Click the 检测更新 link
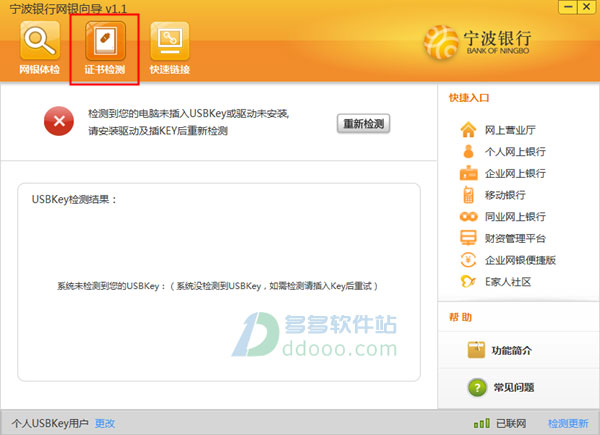 [568, 423]
